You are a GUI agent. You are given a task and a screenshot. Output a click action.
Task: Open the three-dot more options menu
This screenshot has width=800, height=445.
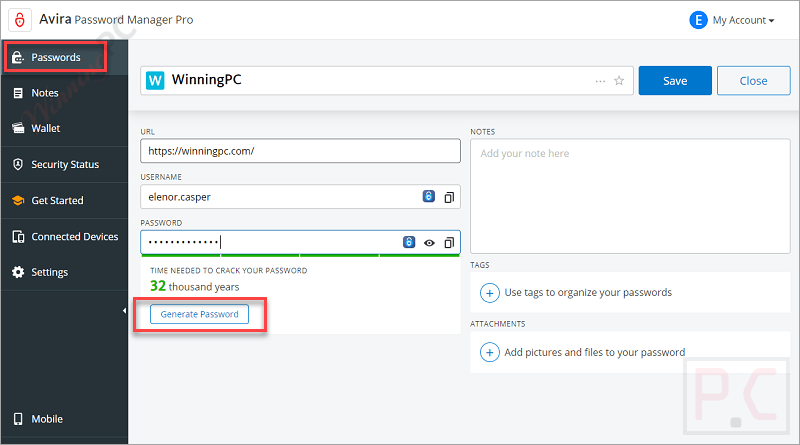point(600,81)
